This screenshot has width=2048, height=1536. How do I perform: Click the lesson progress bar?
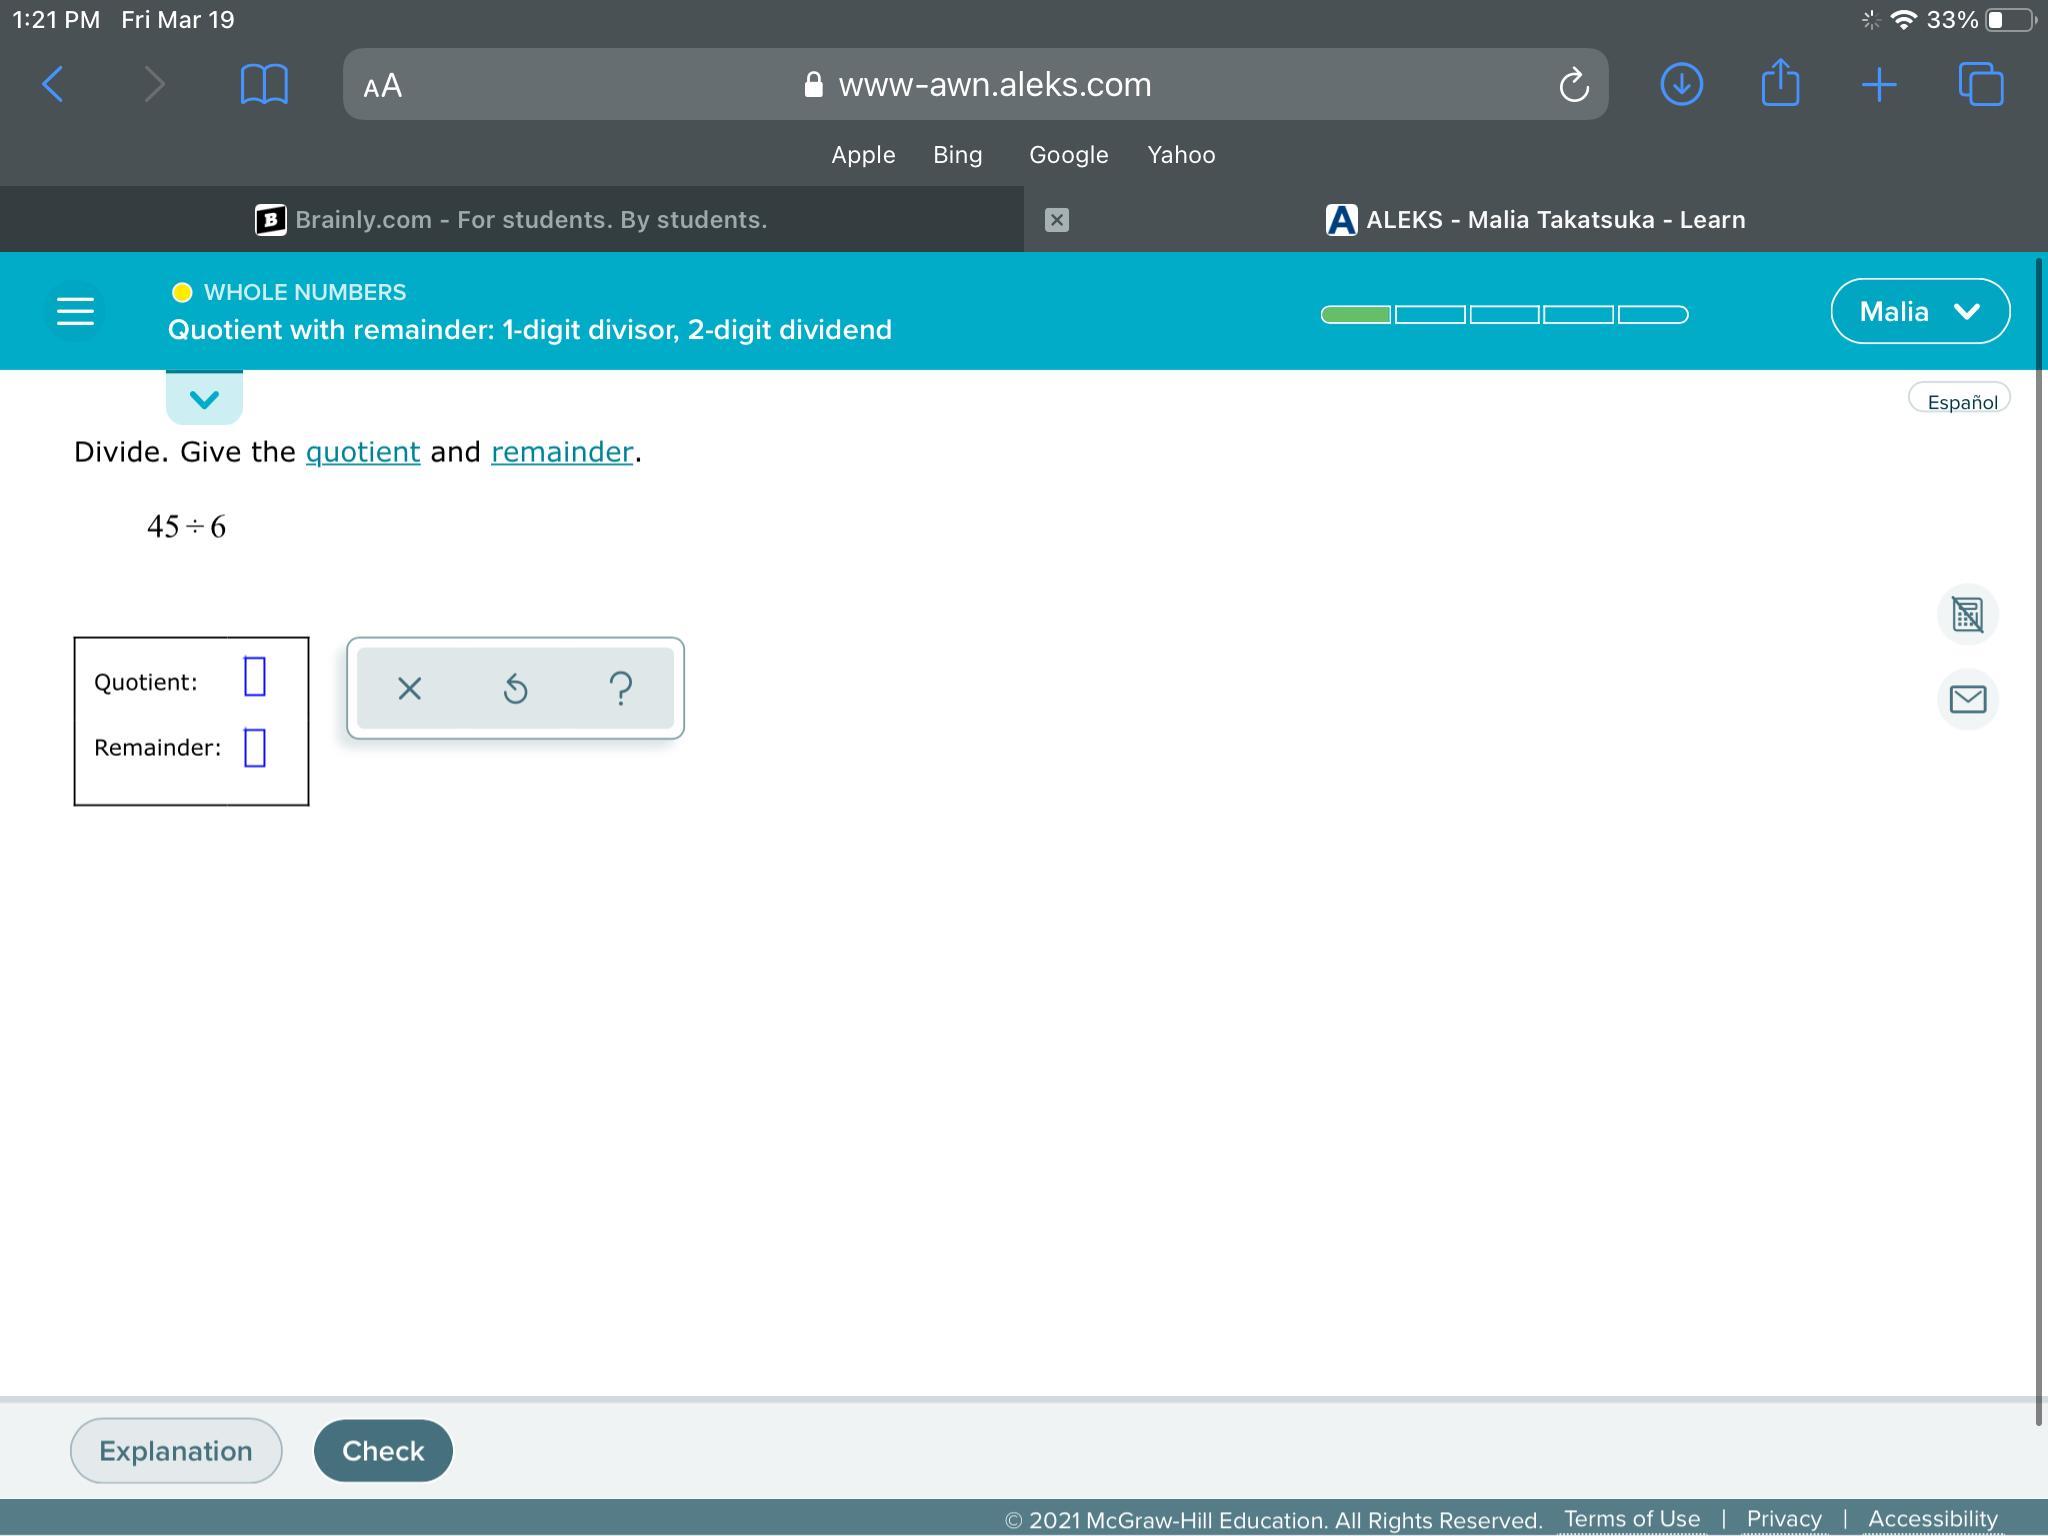click(x=1504, y=315)
